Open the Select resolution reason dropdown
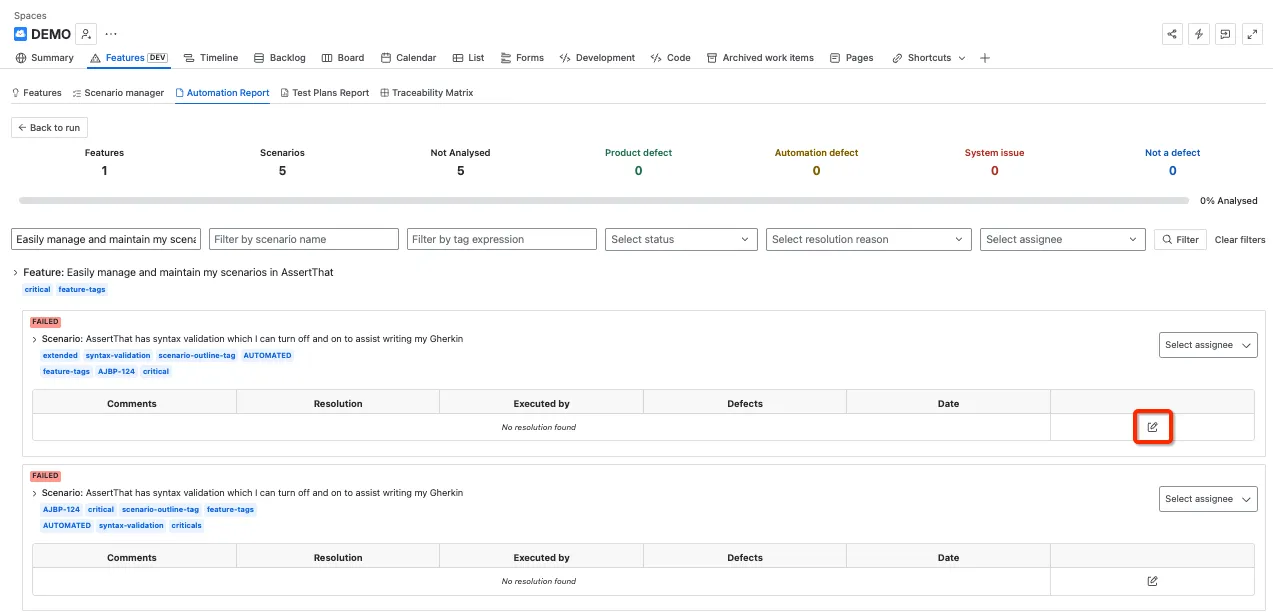 coord(869,239)
